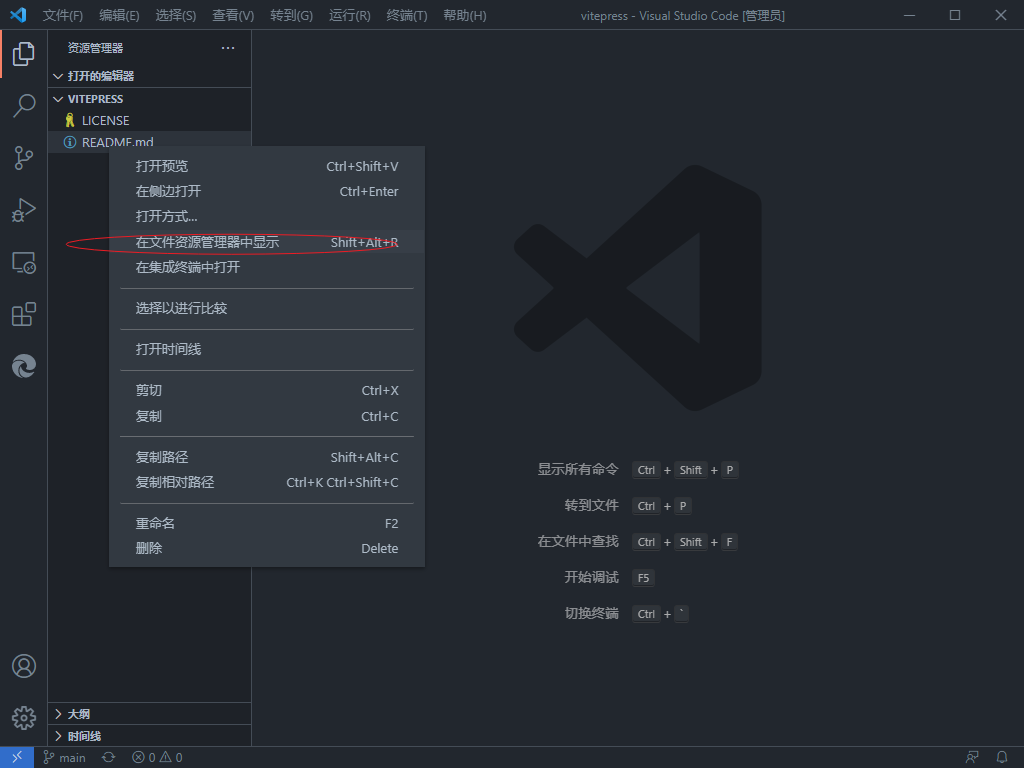Open the Extensions view

click(x=24, y=314)
